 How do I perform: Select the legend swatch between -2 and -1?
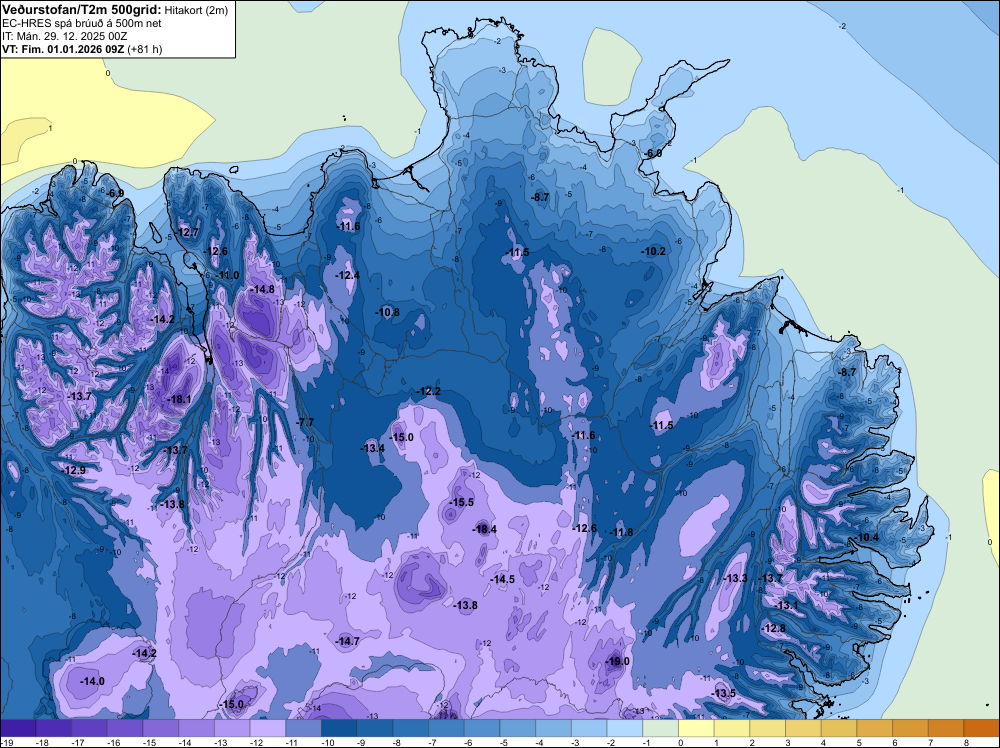point(625,728)
